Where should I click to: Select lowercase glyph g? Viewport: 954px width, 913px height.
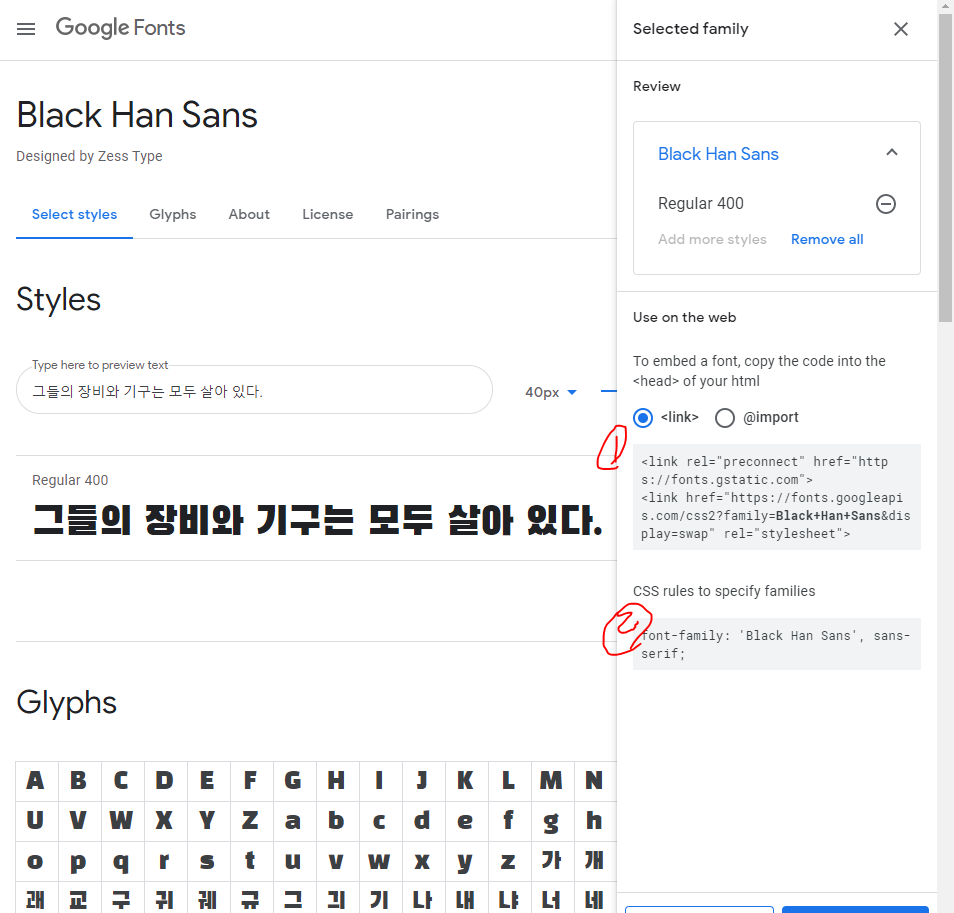pos(551,821)
